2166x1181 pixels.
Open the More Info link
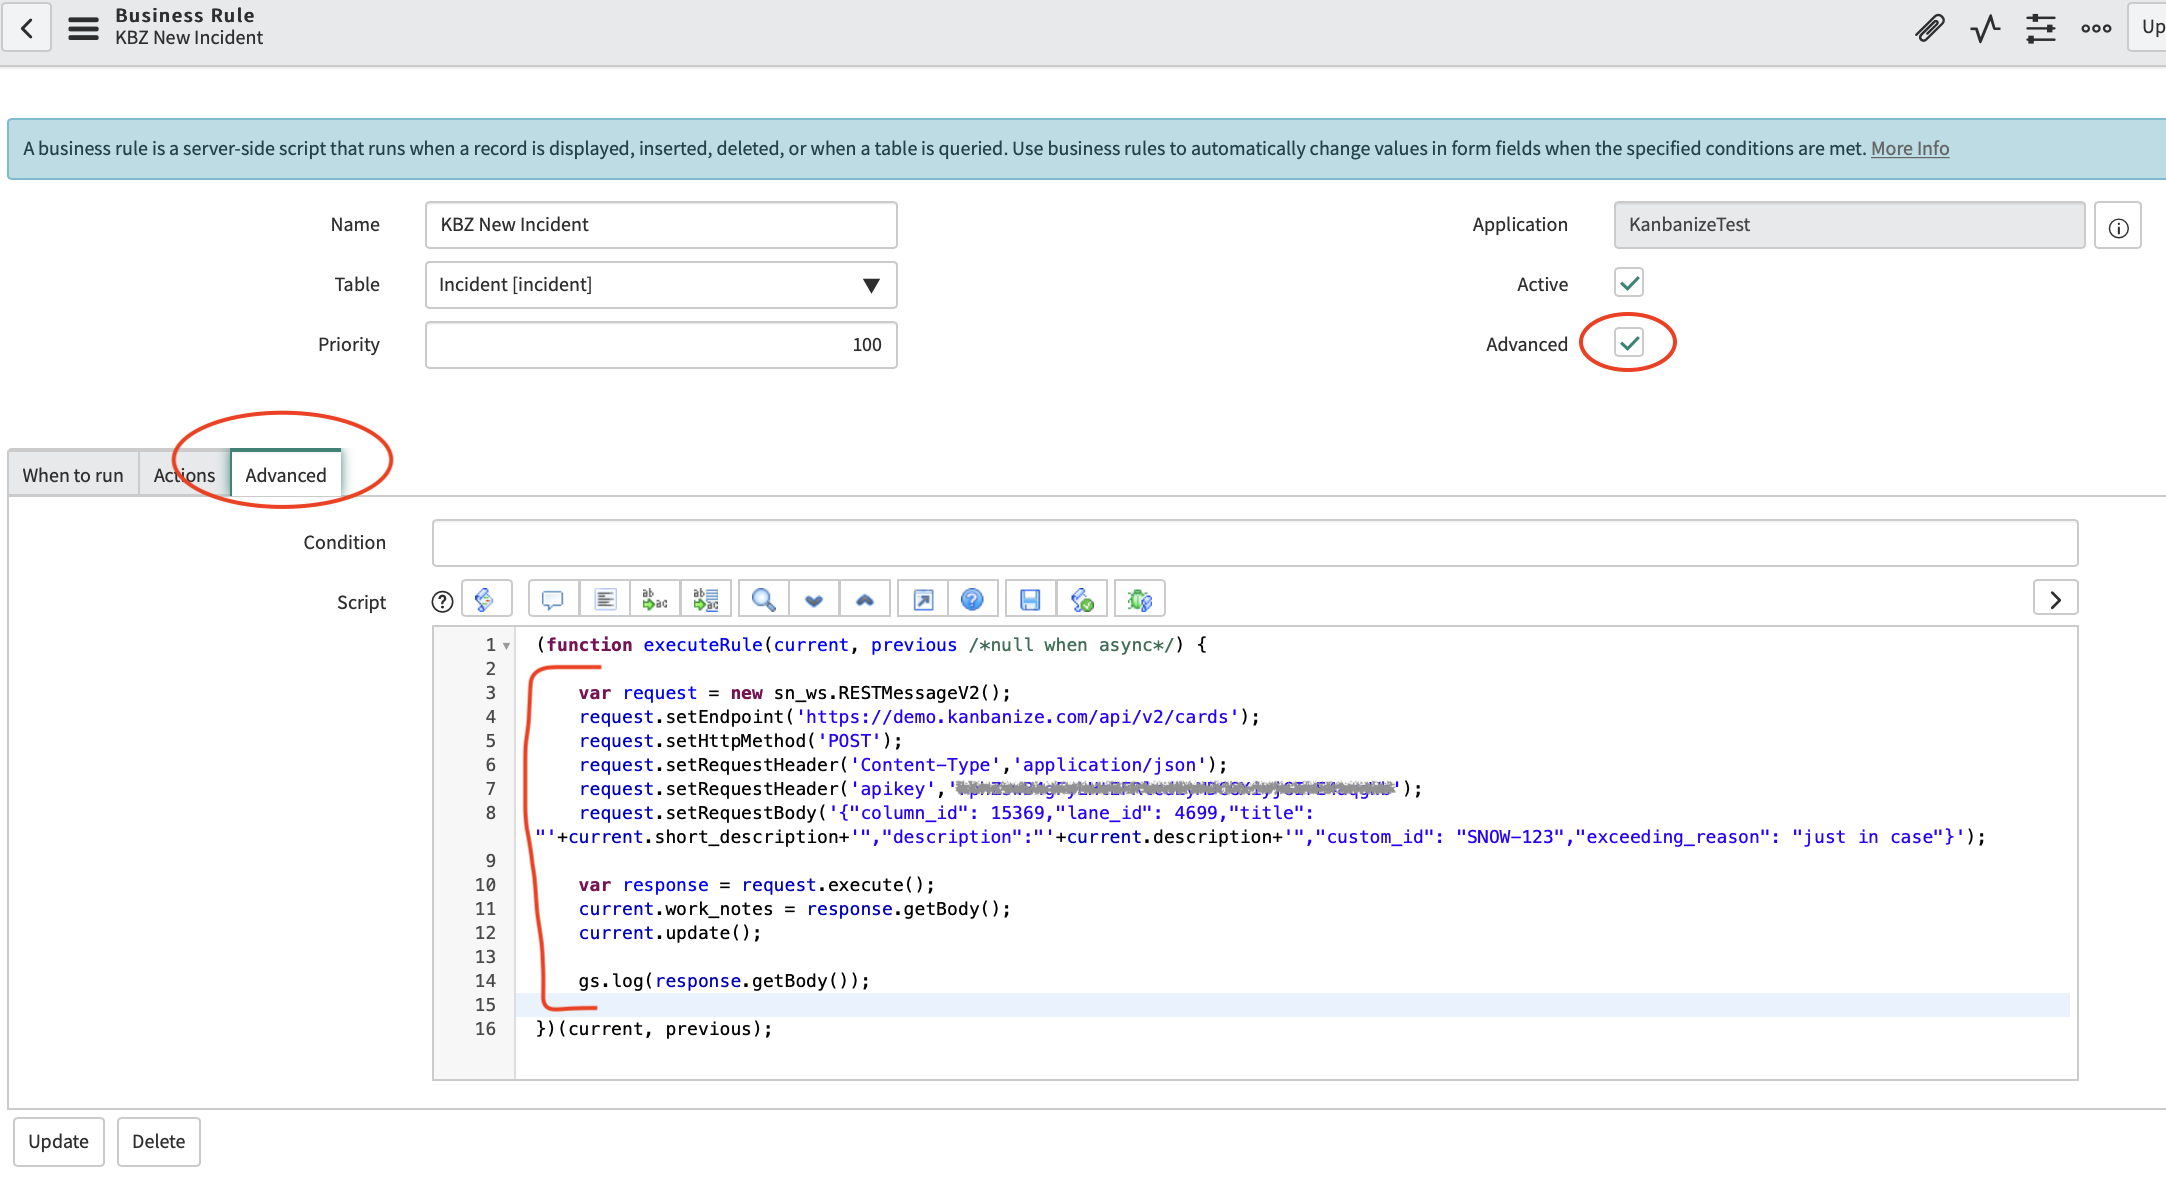[1910, 148]
